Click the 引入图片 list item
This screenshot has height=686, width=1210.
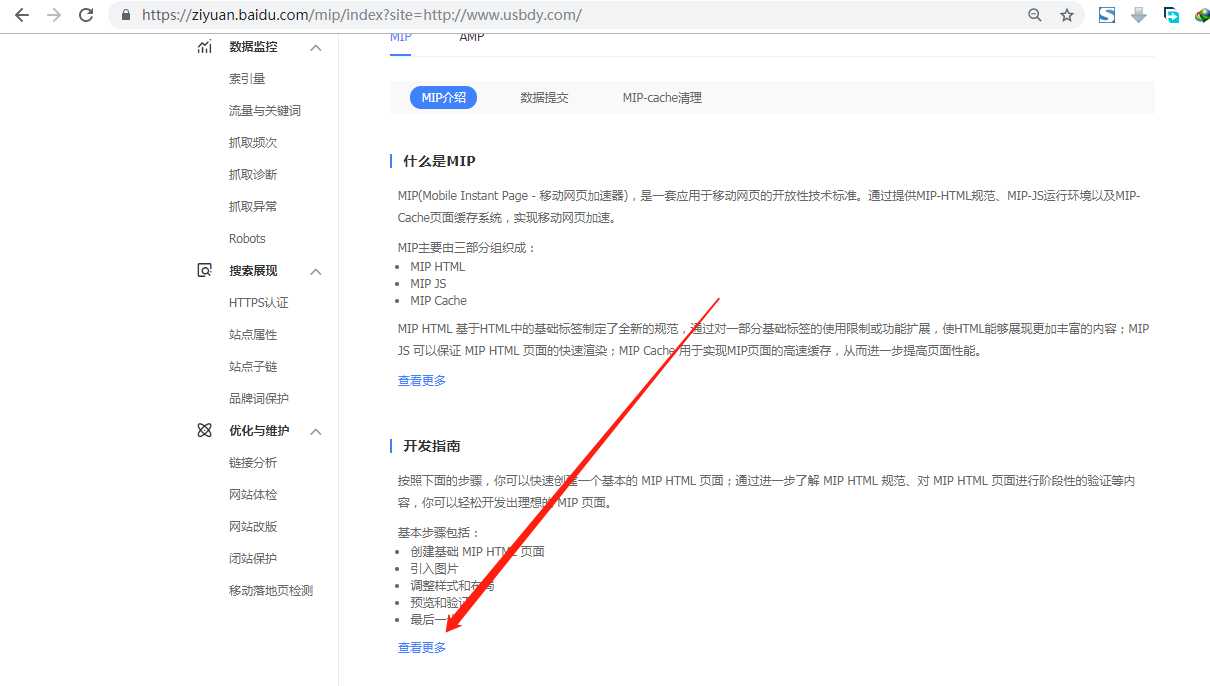(x=434, y=569)
